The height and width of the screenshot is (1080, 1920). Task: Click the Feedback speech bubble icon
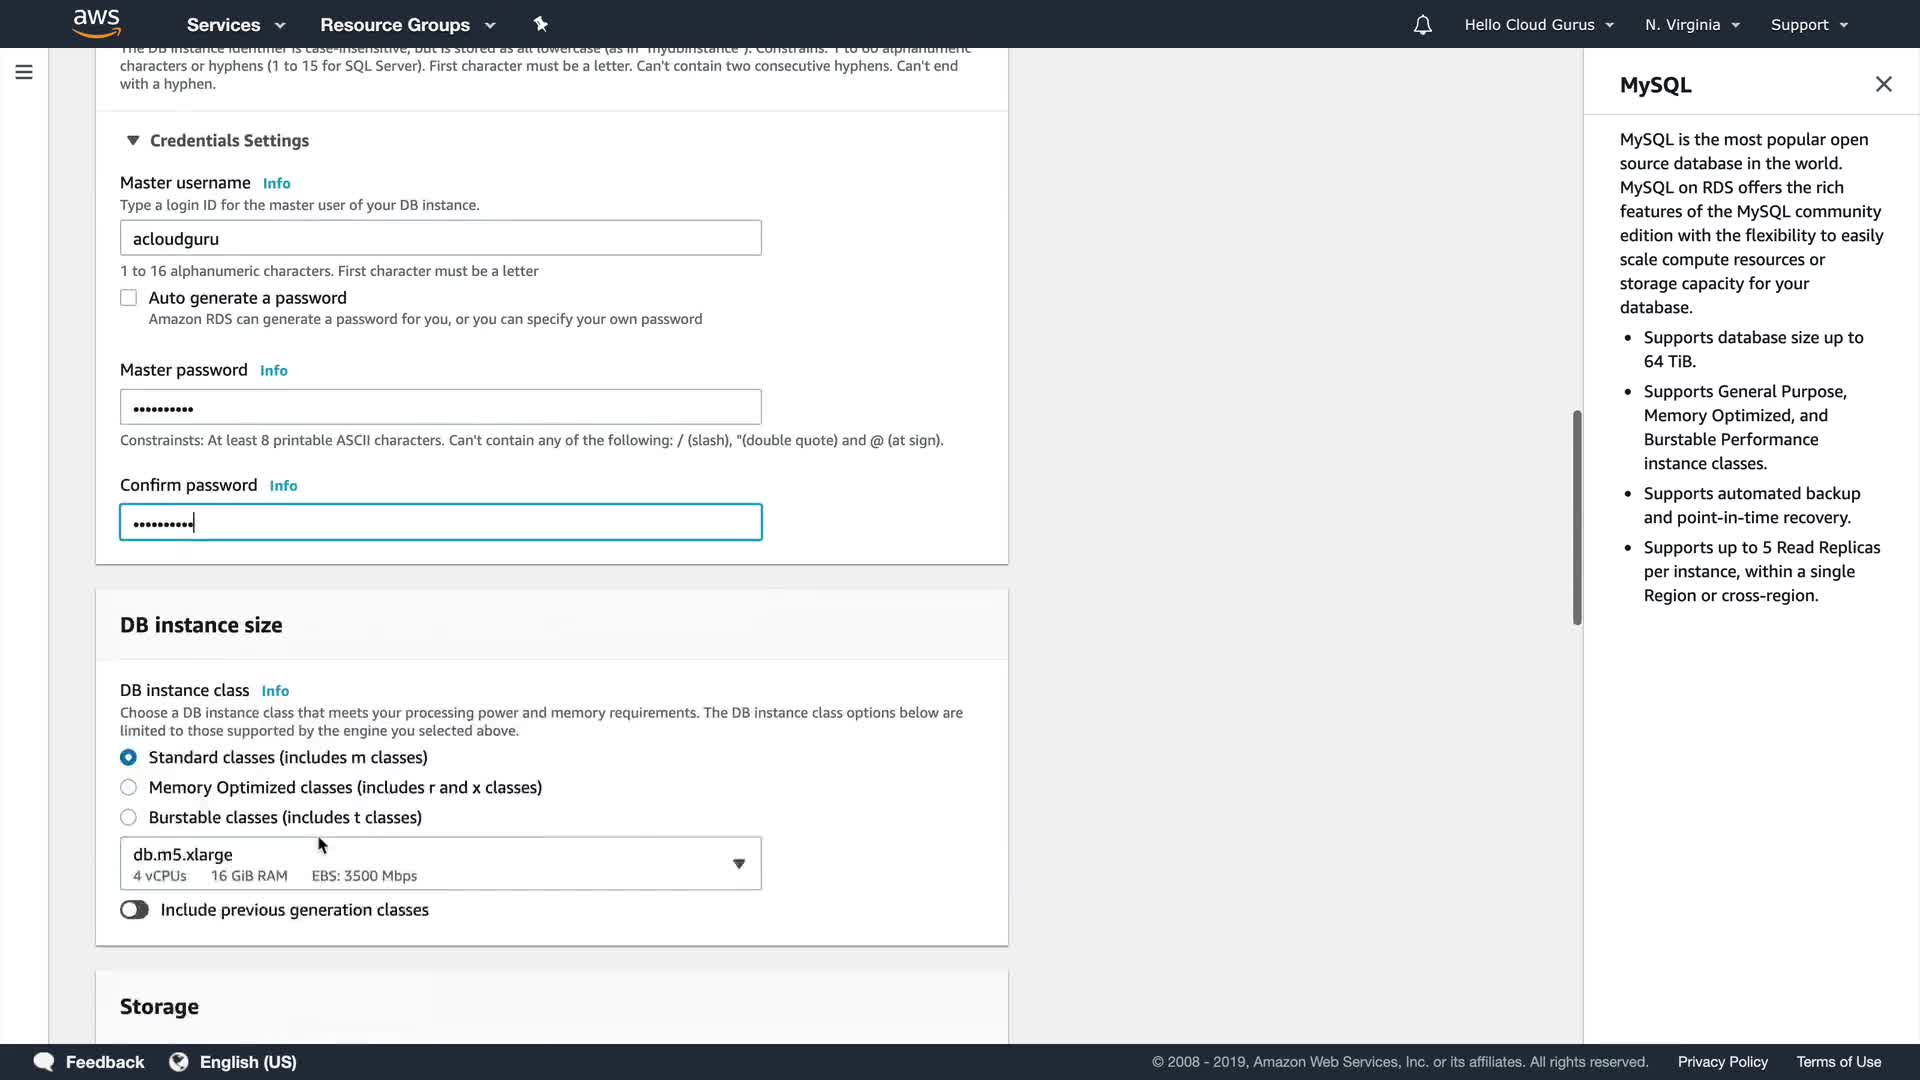pos(44,1062)
